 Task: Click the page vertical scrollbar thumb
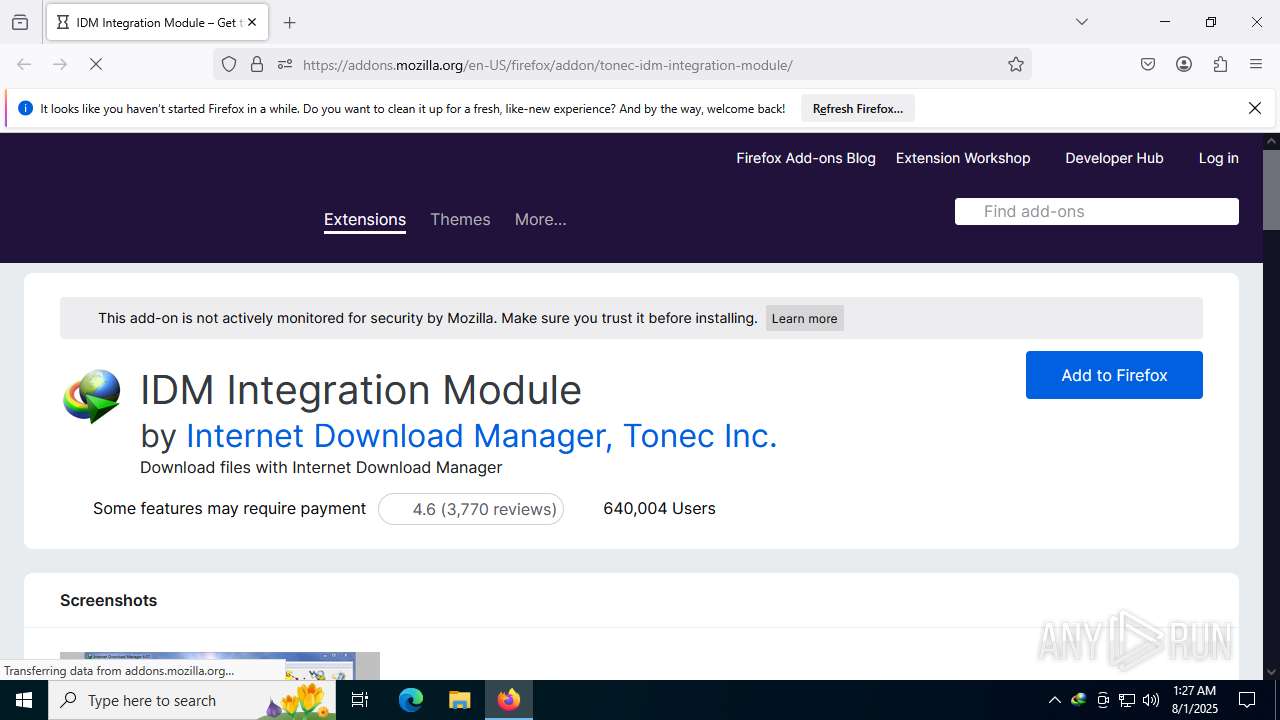click(1271, 189)
